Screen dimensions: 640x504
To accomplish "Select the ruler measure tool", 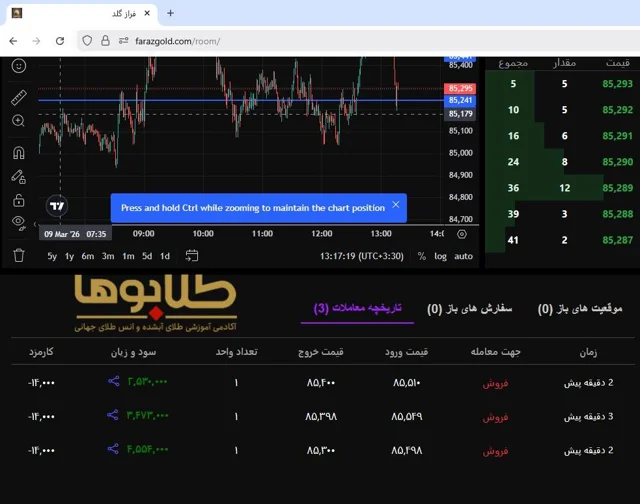I will pos(19,97).
